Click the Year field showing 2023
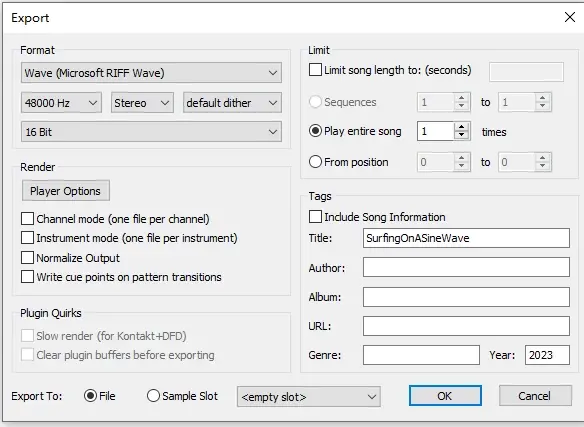 tap(547, 355)
